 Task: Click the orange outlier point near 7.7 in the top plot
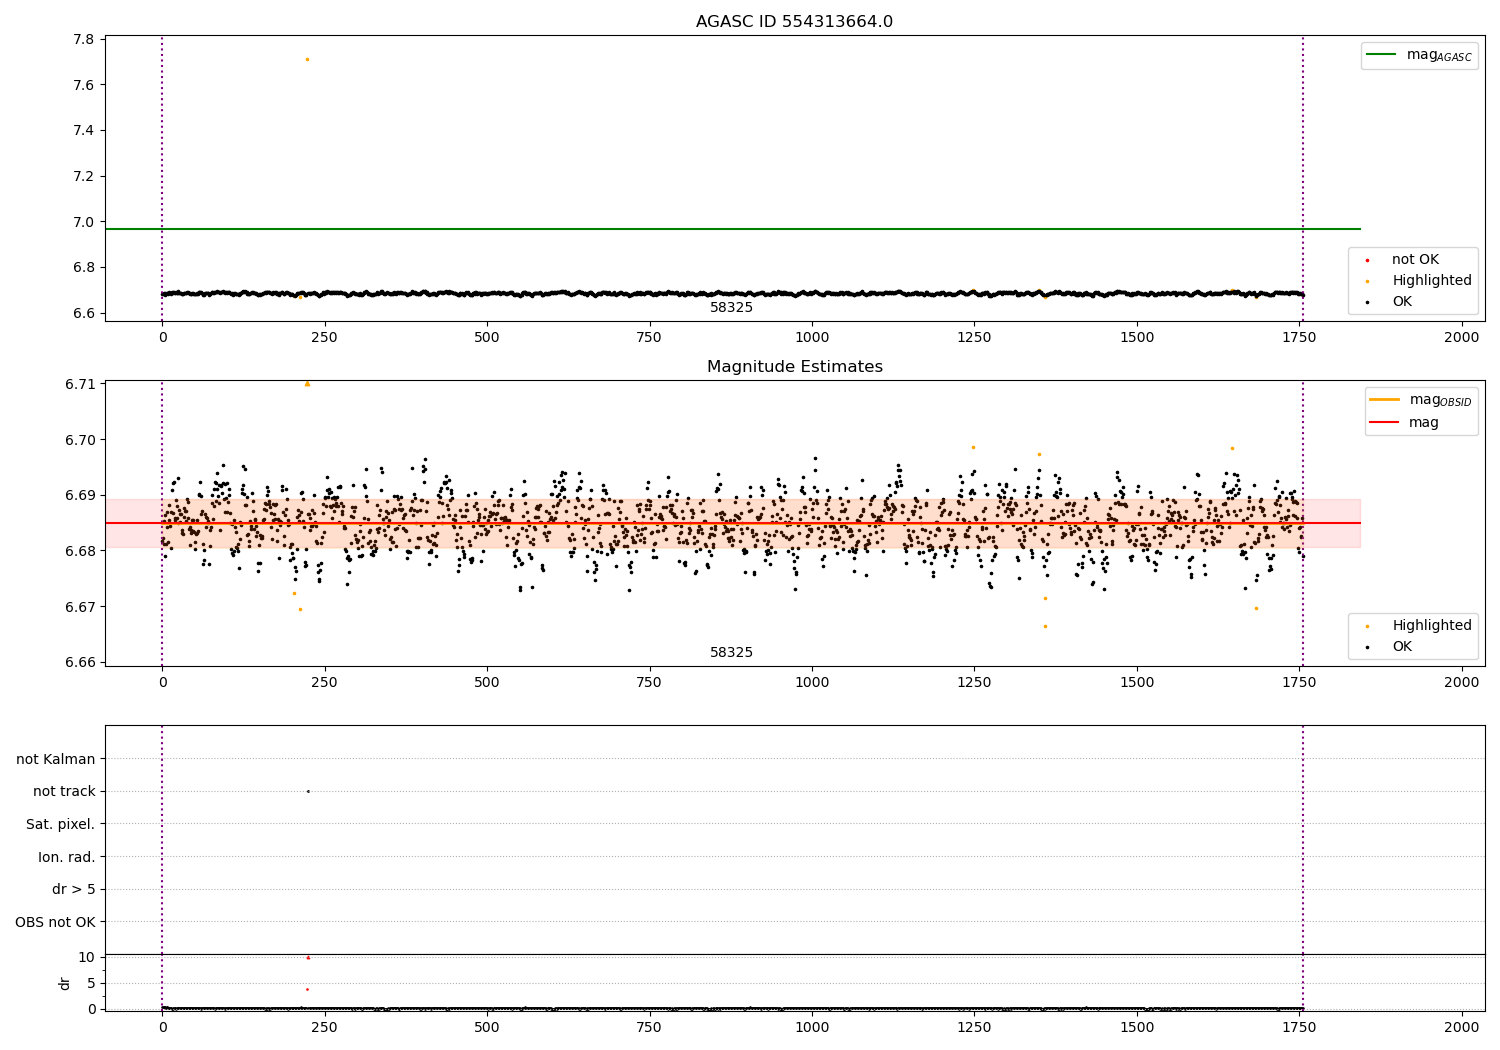[307, 59]
